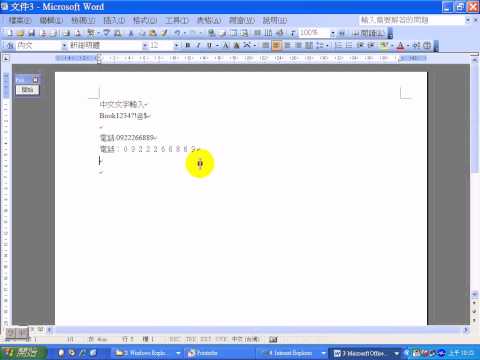Expand the Undo history dropdown arrow

click(184, 33)
